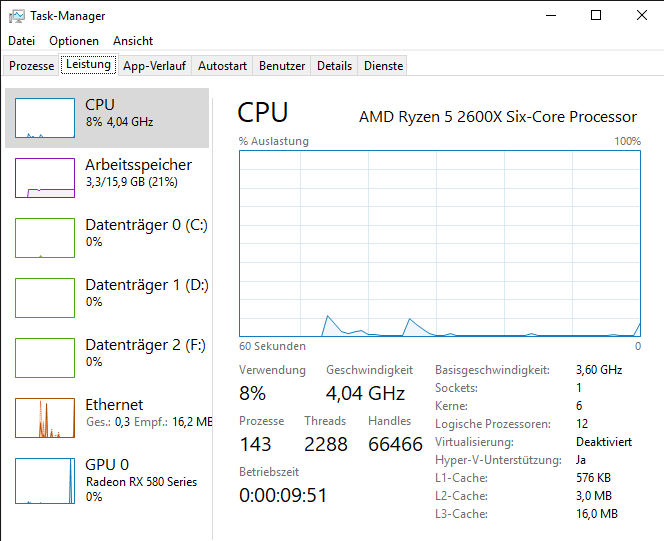Minimize the Task-Manager window
The image size is (664, 541).
[550, 16]
